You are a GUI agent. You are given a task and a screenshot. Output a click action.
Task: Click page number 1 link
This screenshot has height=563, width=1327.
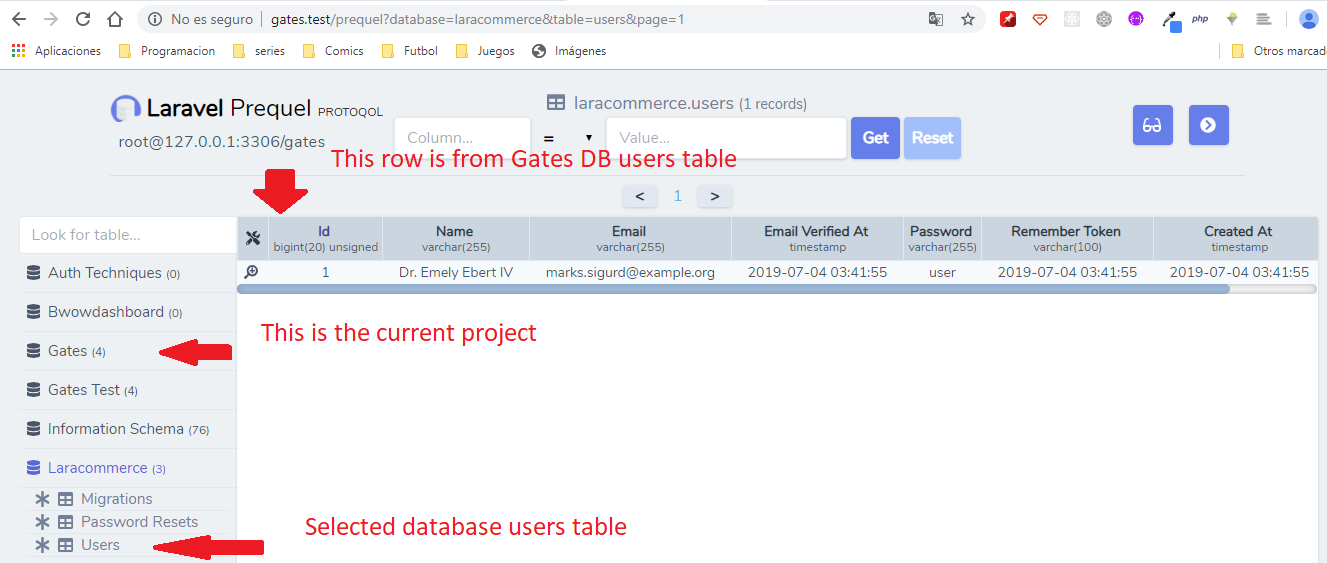pyautogui.click(x=677, y=196)
